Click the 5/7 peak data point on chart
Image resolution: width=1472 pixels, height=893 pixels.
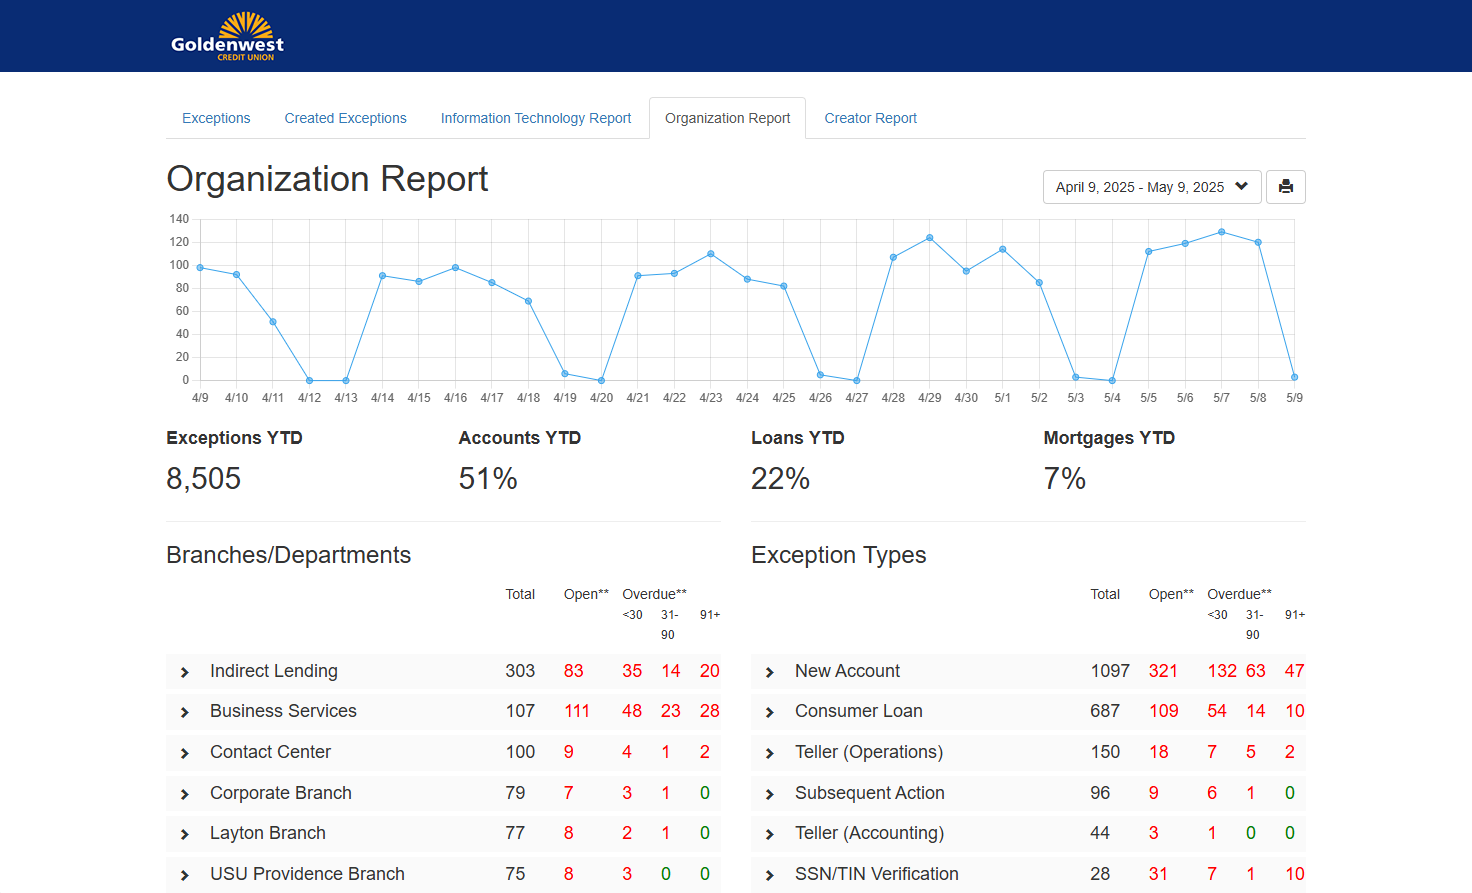[x=1221, y=232]
